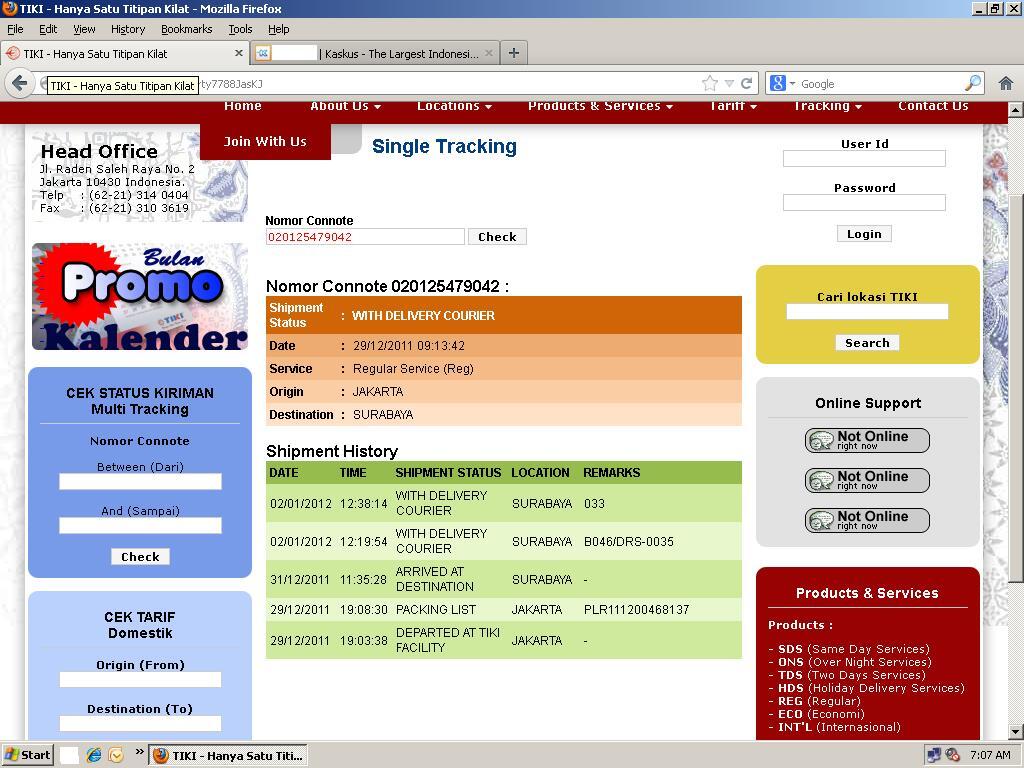Click Search under Cari lokasi TIKI

[x=867, y=343]
